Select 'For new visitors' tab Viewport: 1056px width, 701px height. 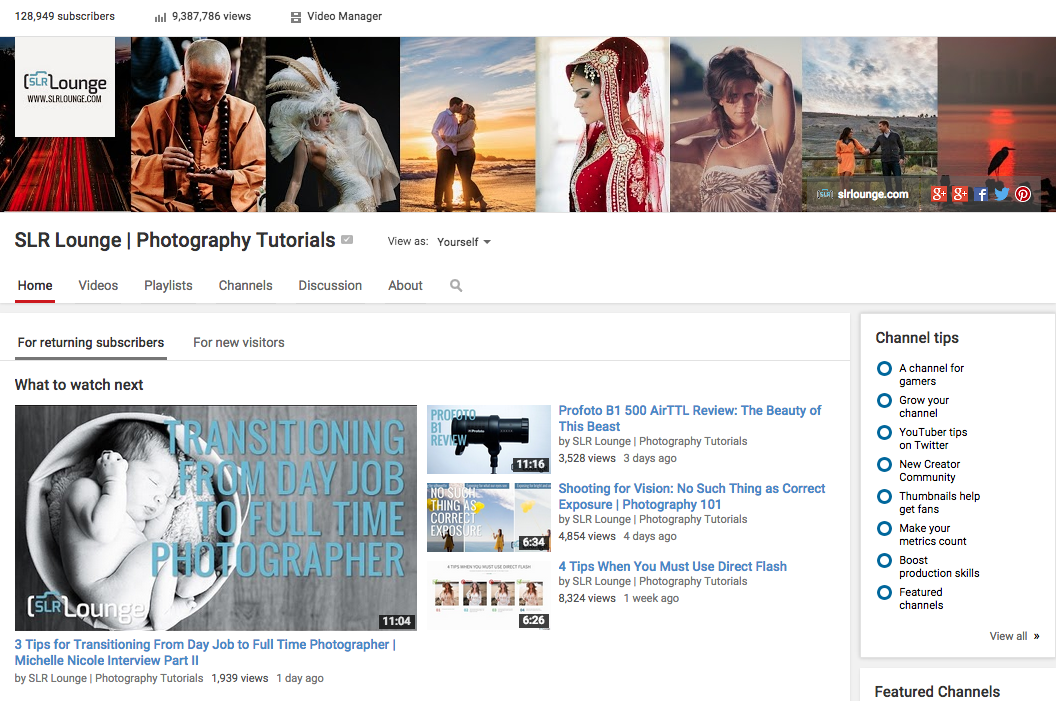coord(238,343)
